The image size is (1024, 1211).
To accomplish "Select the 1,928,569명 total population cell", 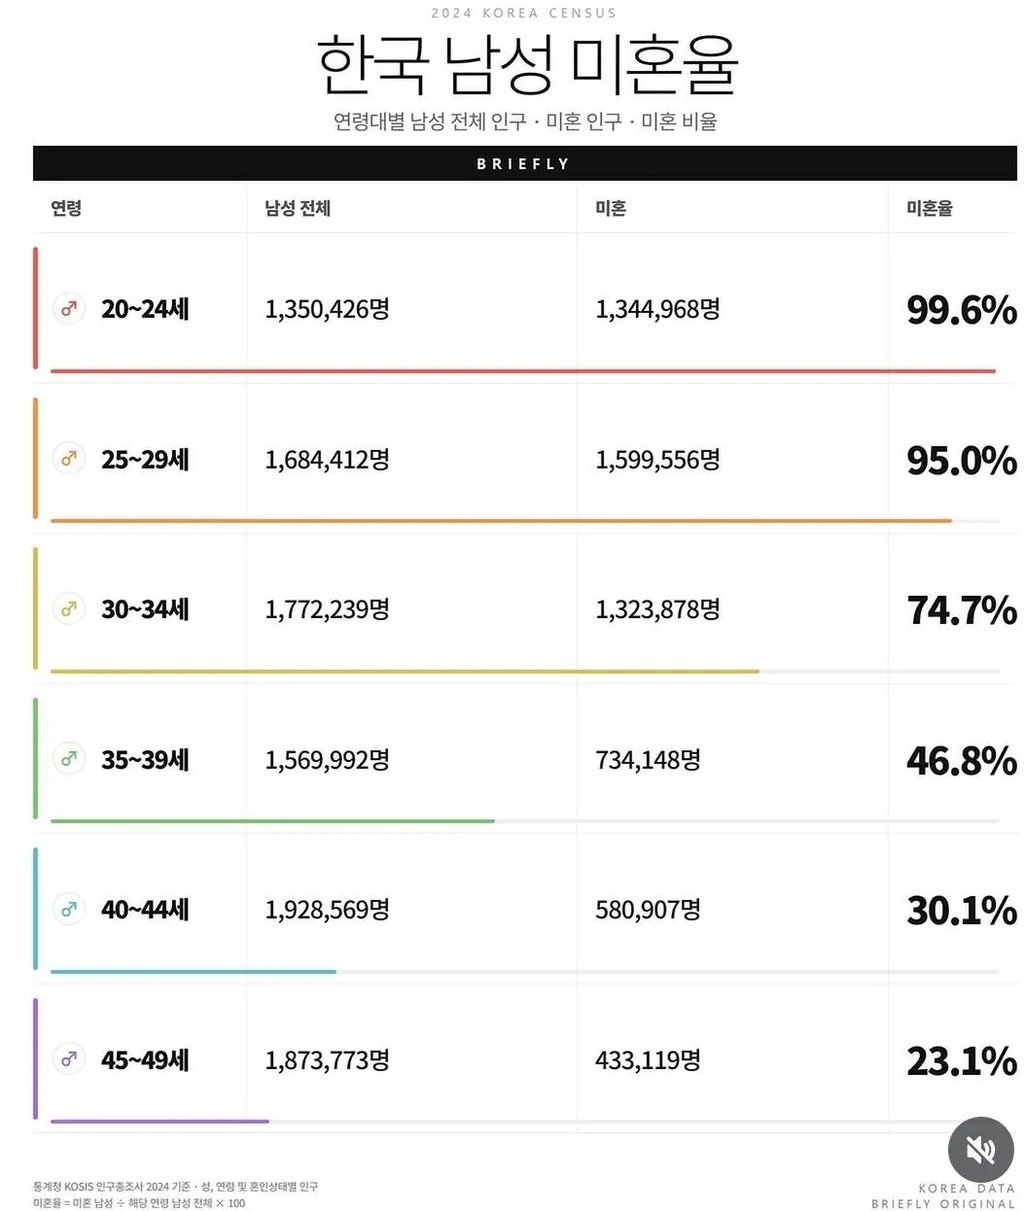I will [327, 910].
